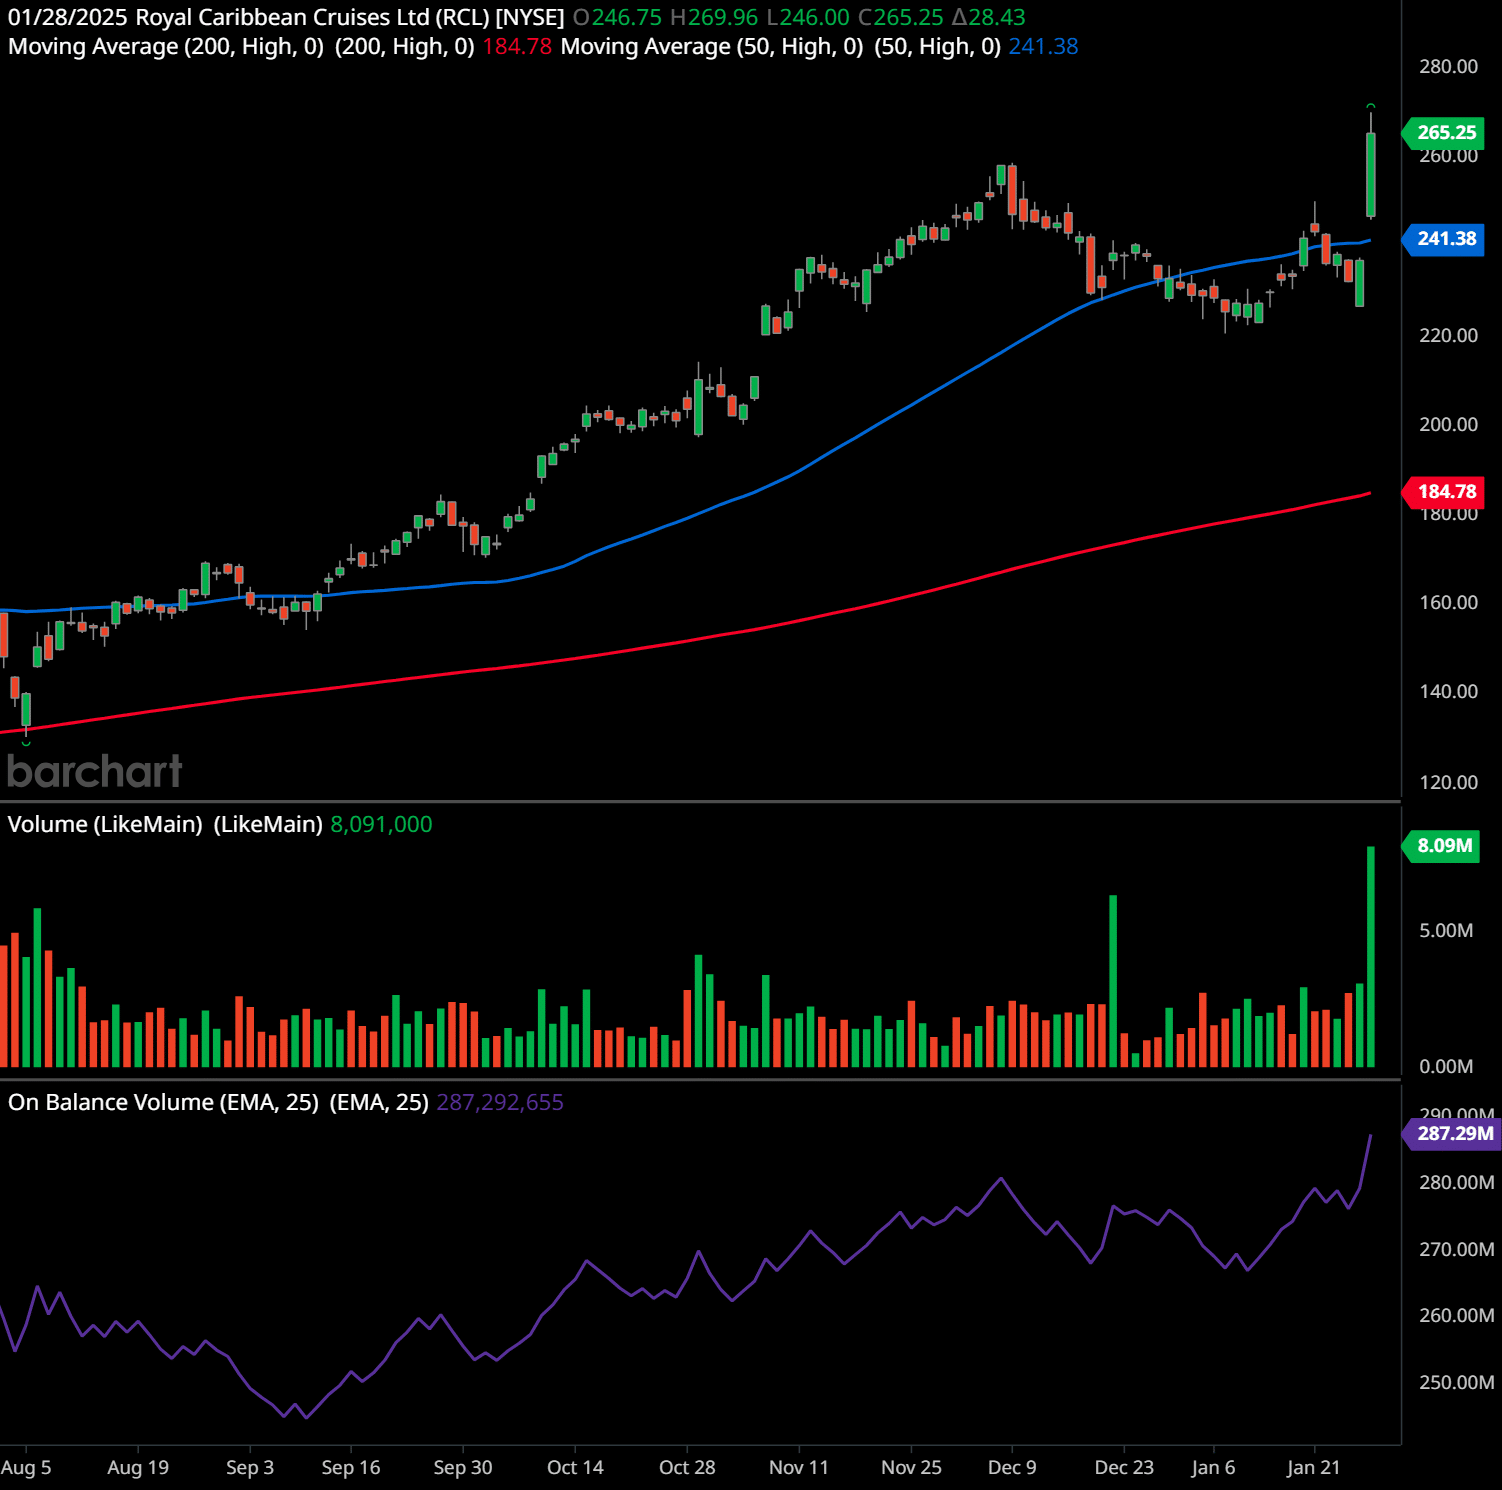Click the Jan 21 date axis label
The height and width of the screenshot is (1490, 1502).
[x=1313, y=1468]
